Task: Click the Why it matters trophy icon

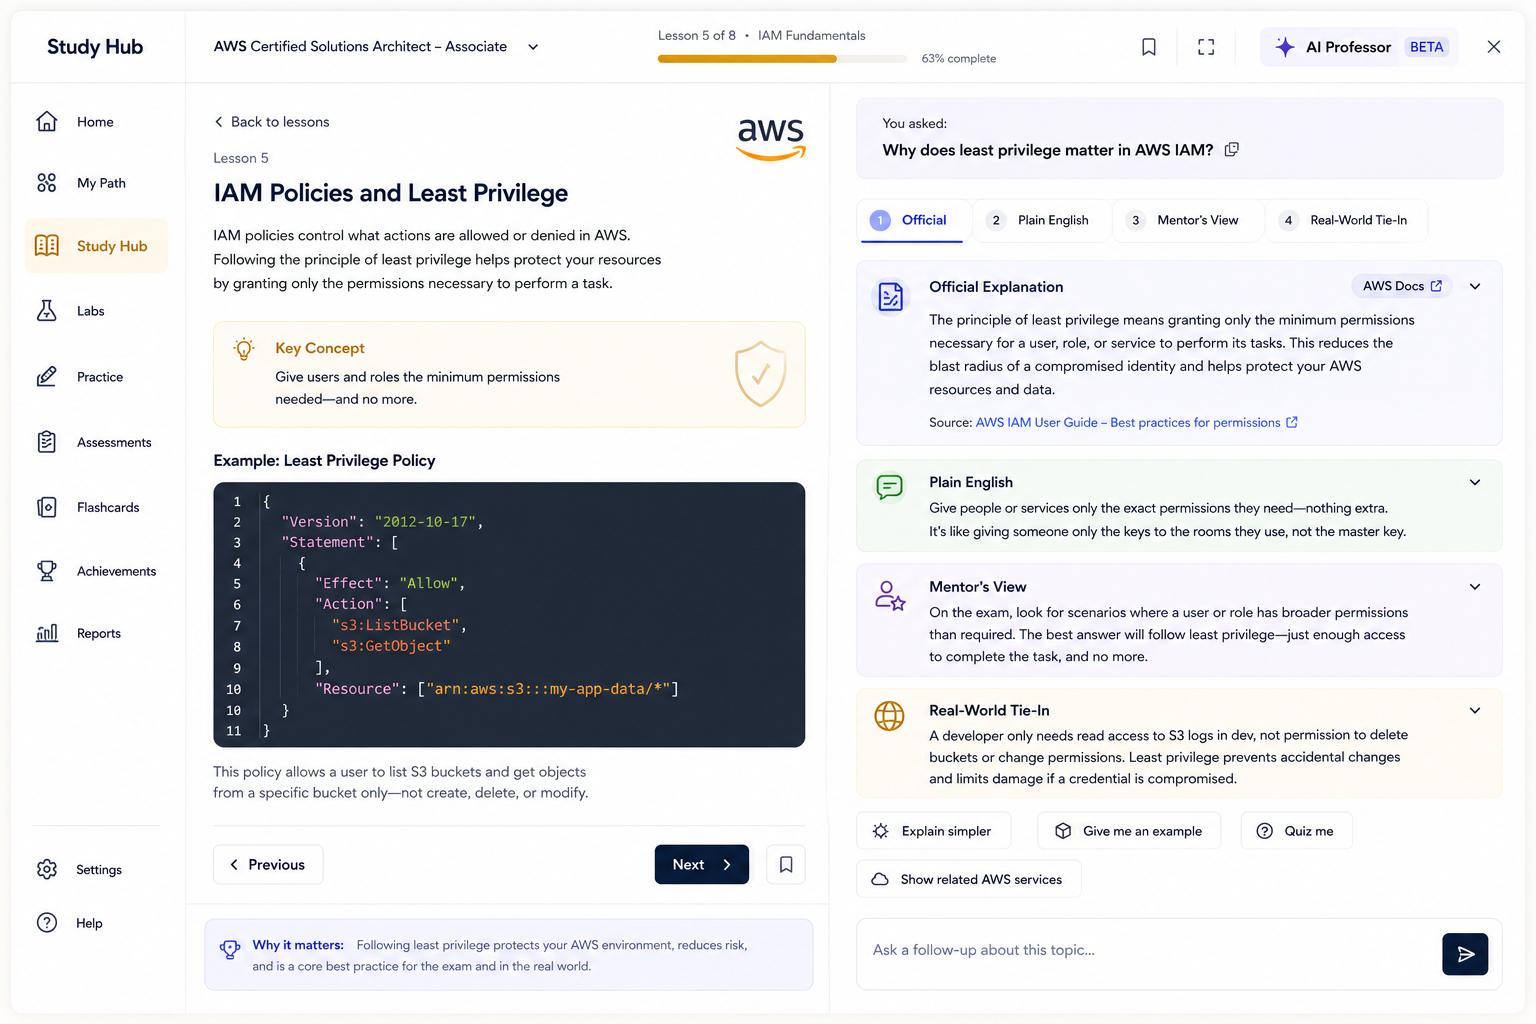Action: point(230,949)
